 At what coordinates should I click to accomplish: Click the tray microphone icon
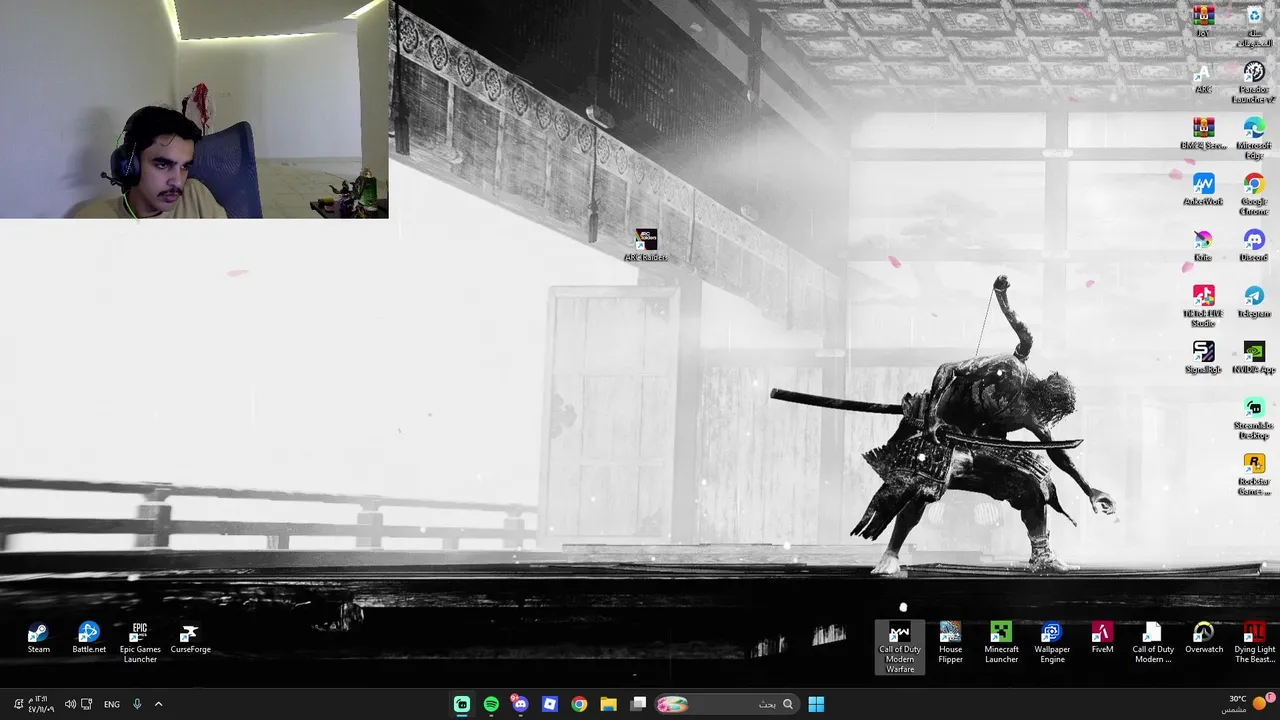(137, 704)
